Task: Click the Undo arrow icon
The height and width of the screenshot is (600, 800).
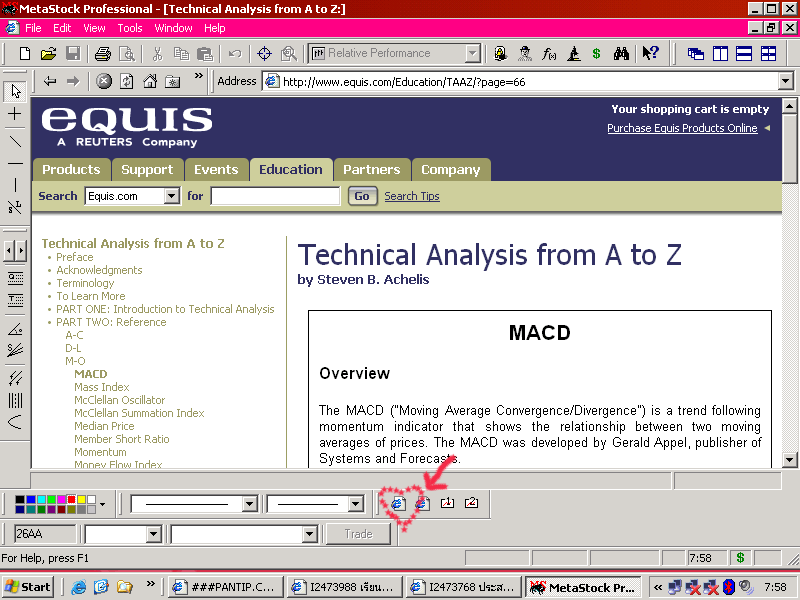Action: pos(235,54)
